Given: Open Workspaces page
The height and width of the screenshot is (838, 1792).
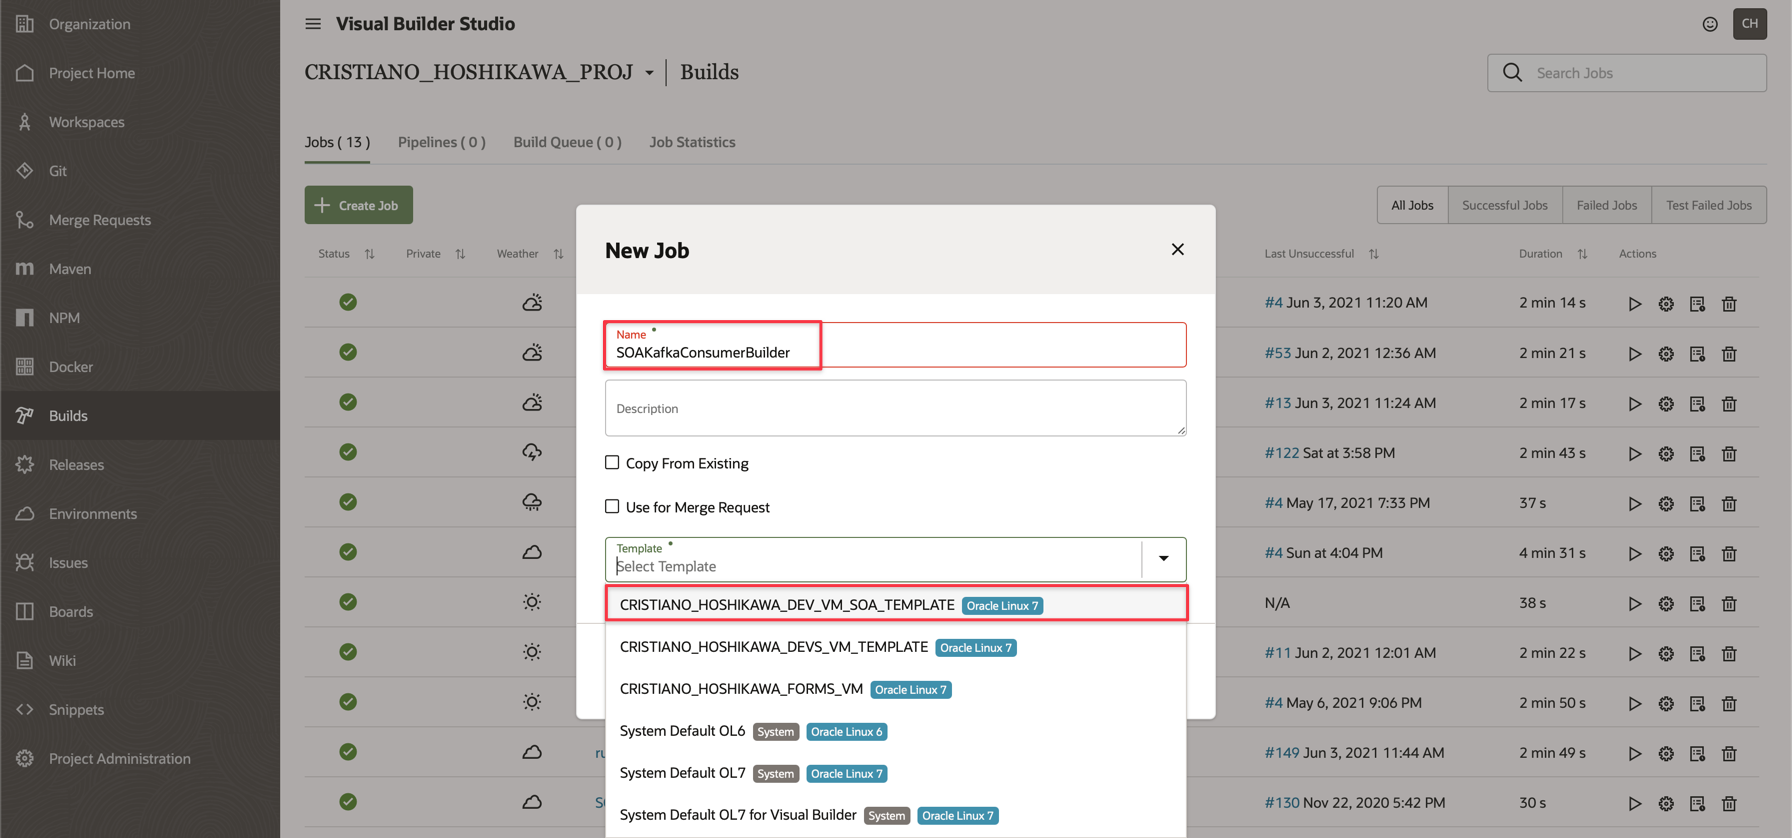Looking at the screenshot, I should pos(140,122).
